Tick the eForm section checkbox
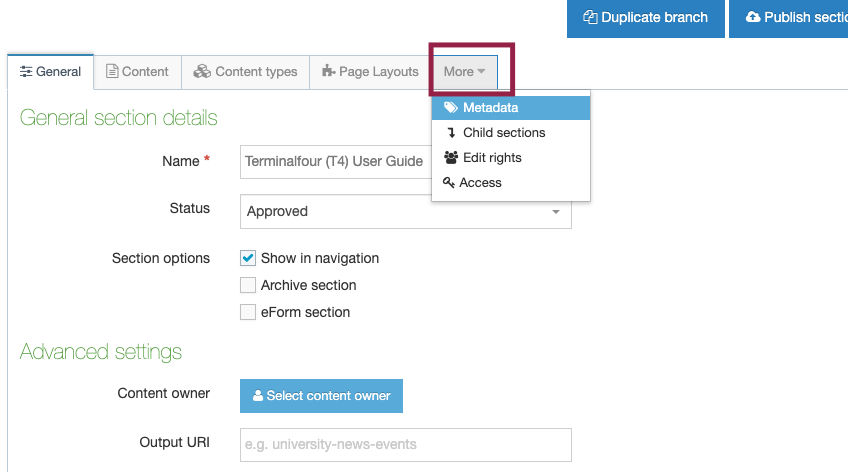Viewport: 848px width, 472px height. coord(248,312)
